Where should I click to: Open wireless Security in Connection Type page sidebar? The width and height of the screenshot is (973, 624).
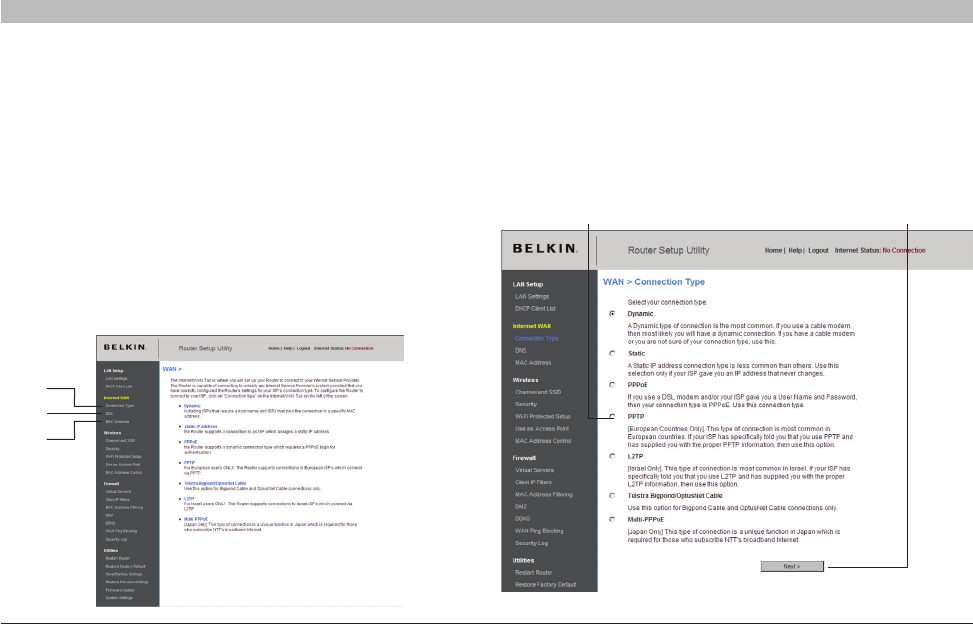(x=526, y=404)
